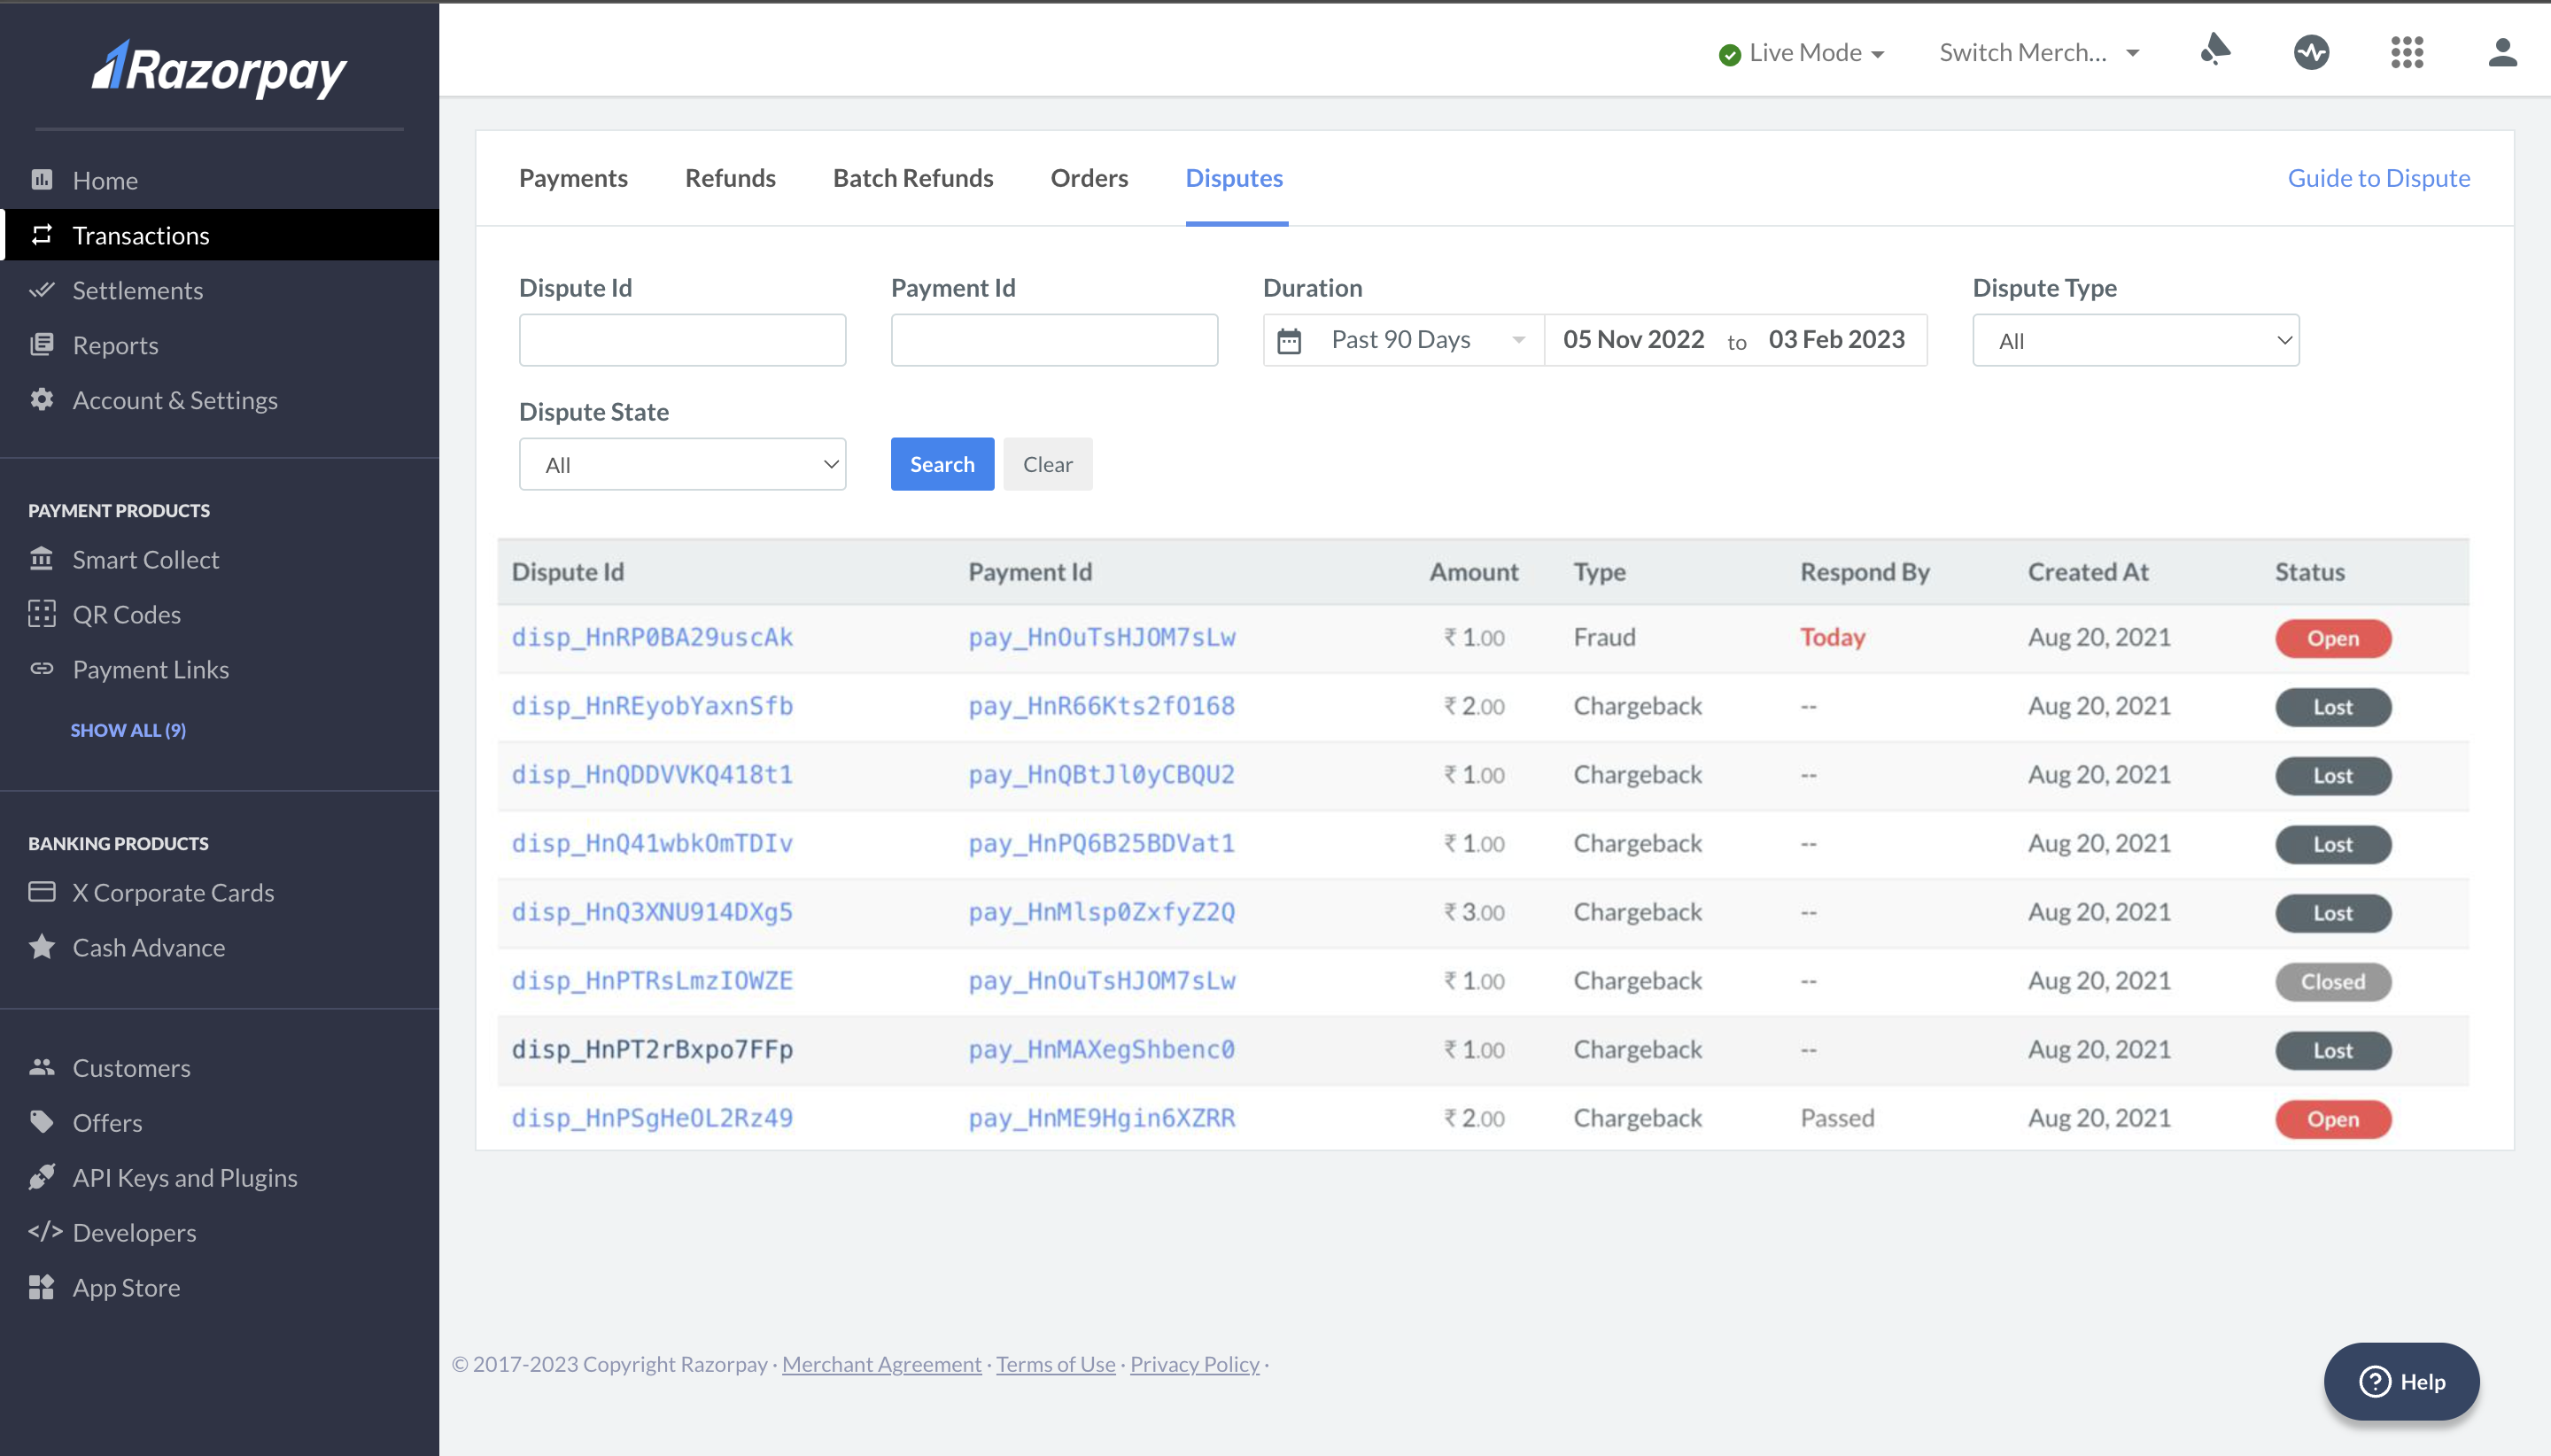This screenshot has width=2551, height=1456.
Task: Open payment pay_HnQBtJl0yCBQU2
Action: tap(1101, 774)
